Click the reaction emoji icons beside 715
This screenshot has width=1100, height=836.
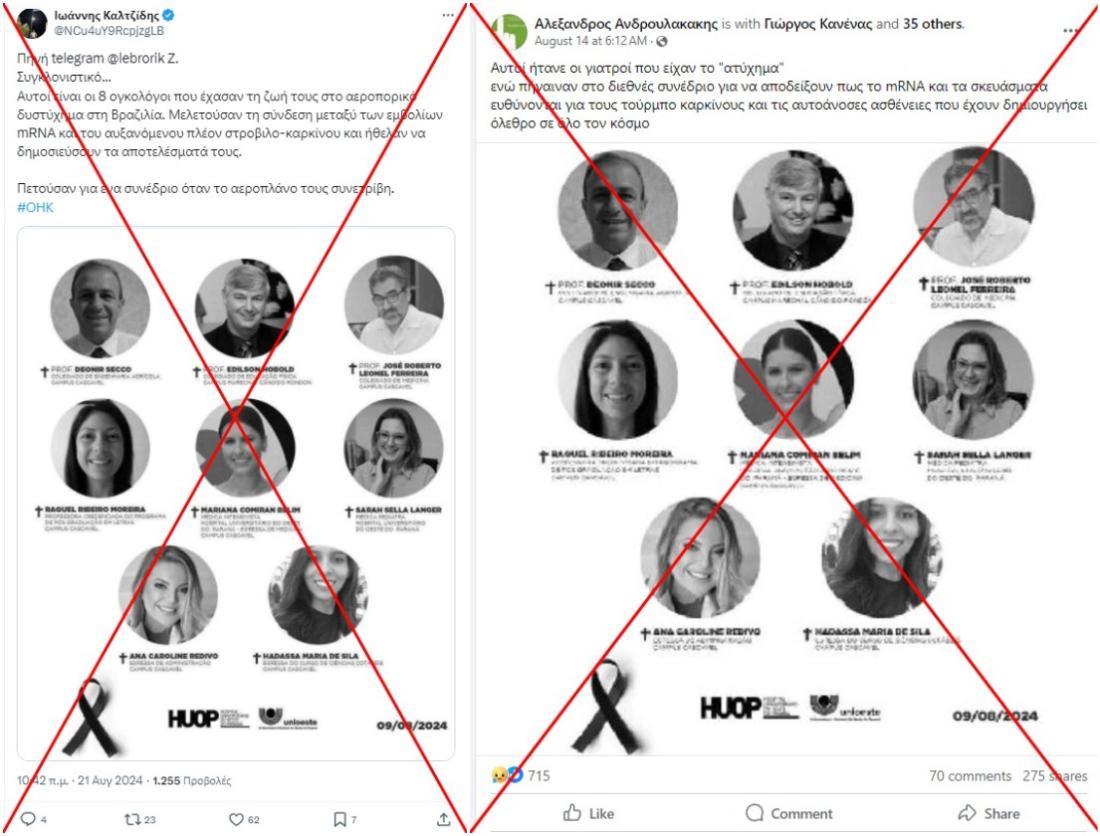(507, 775)
